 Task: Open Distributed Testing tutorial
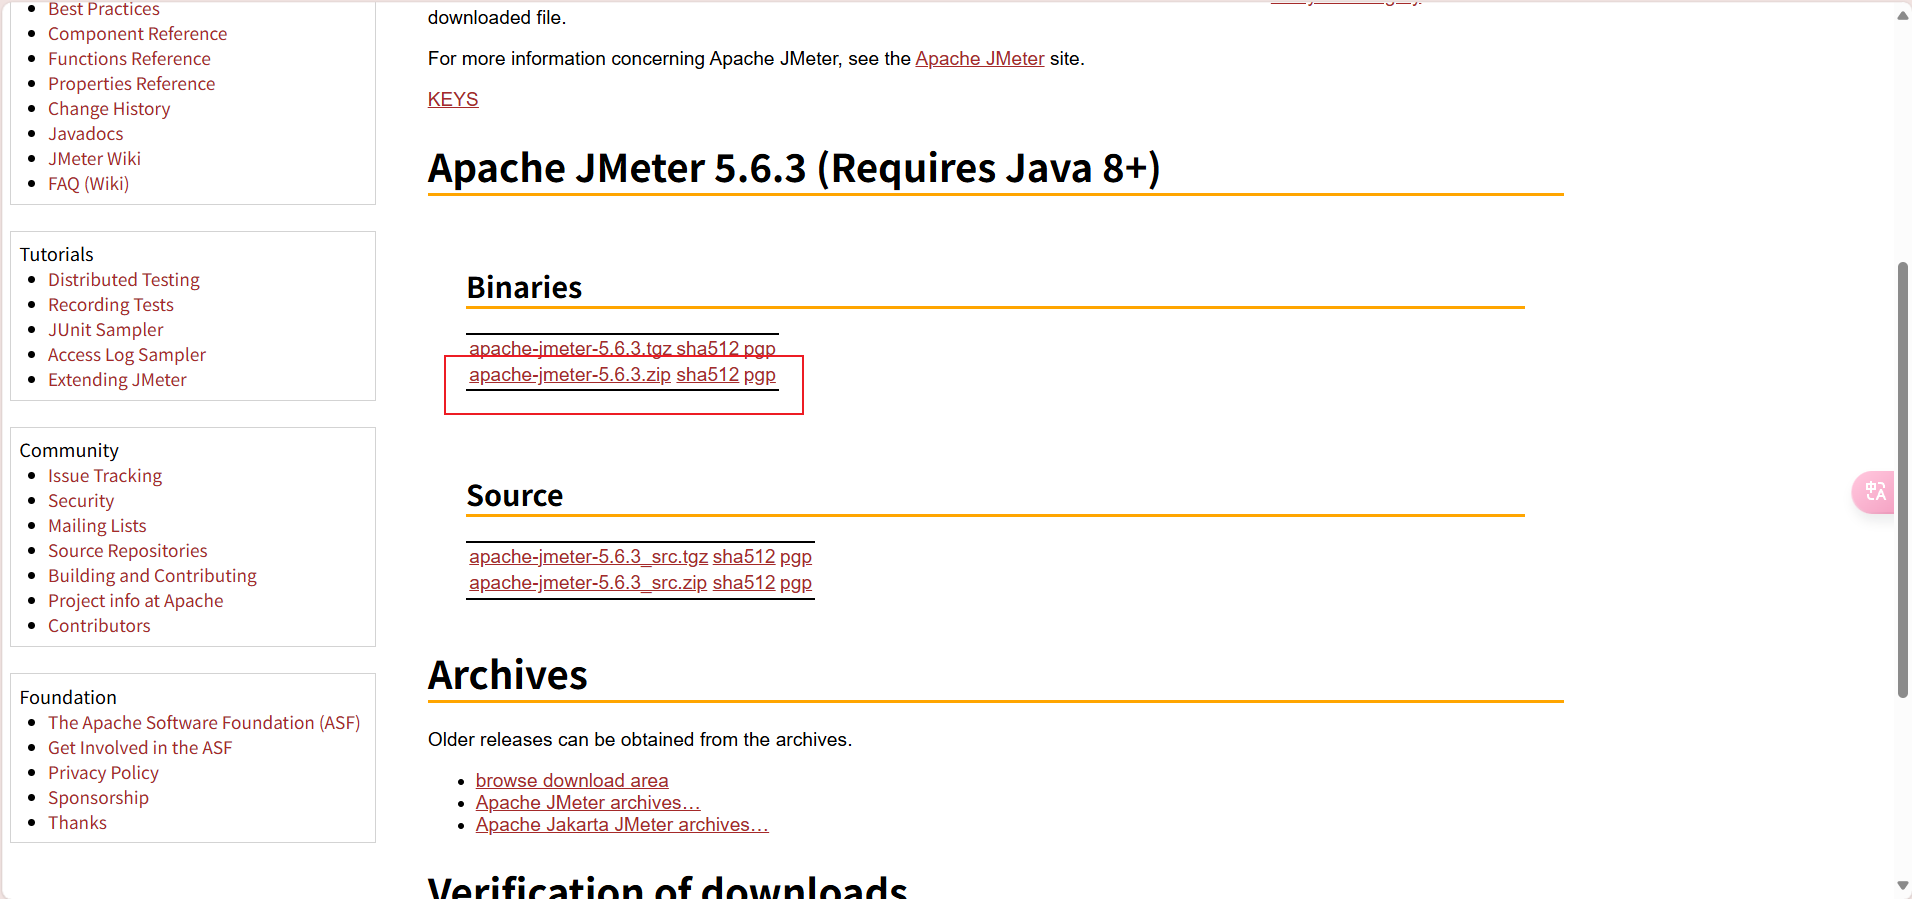coord(124,280)
